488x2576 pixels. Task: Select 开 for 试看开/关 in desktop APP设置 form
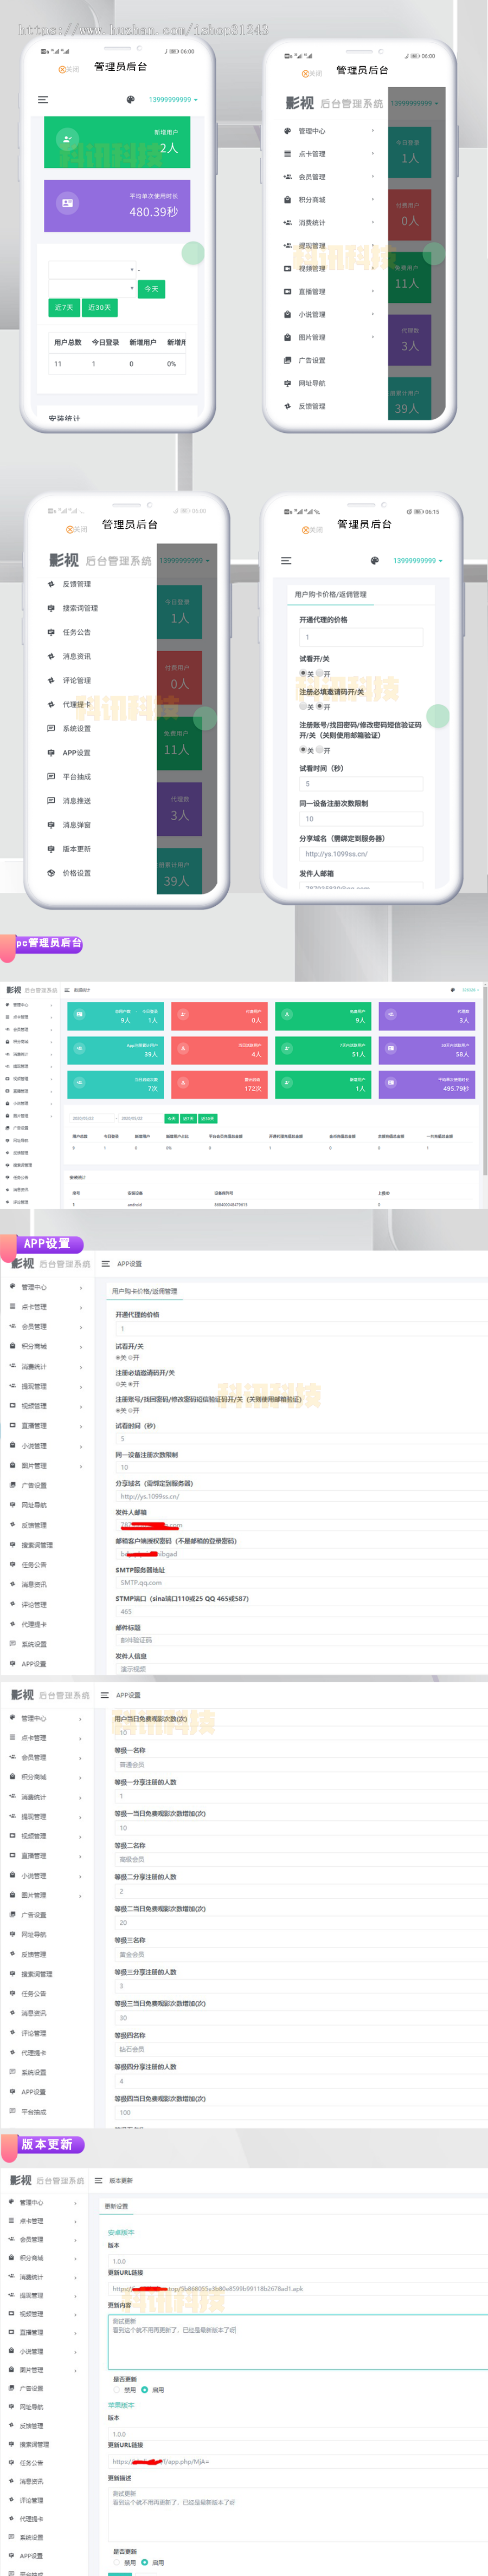pos(130,1358)
